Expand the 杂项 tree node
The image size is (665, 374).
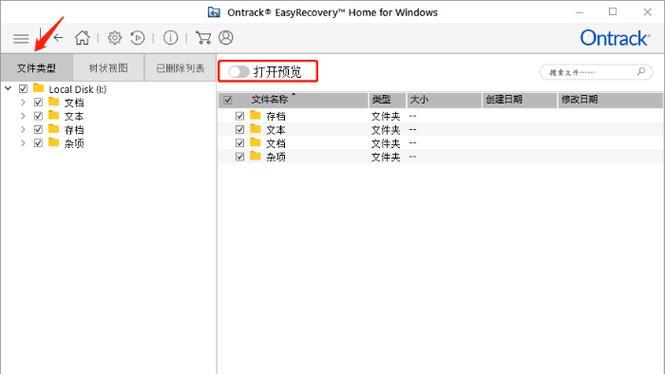tap(23, 143)
